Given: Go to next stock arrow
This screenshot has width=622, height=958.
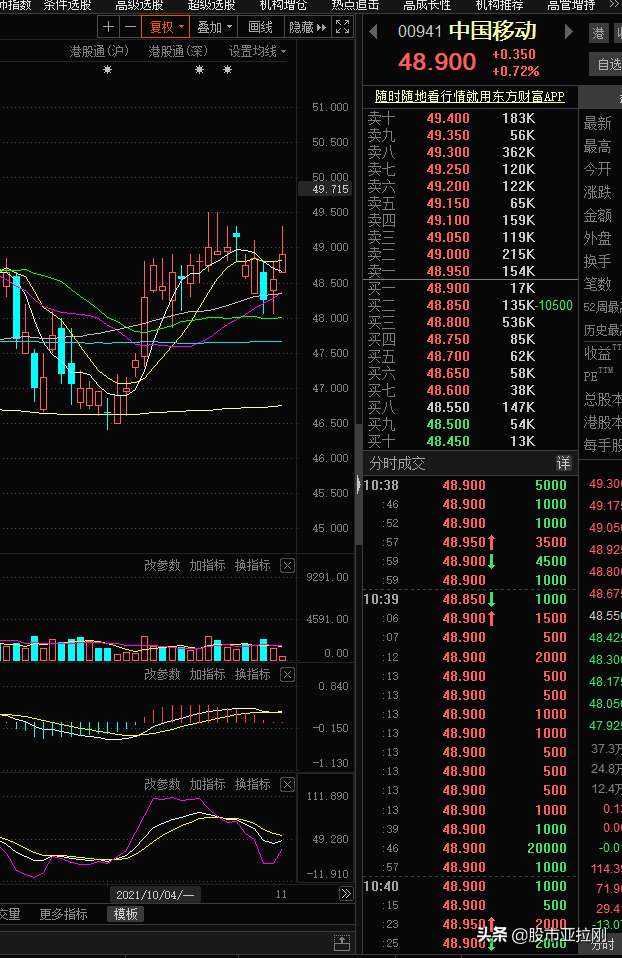Looking at the screenshot, I should (x=568, y=32).
